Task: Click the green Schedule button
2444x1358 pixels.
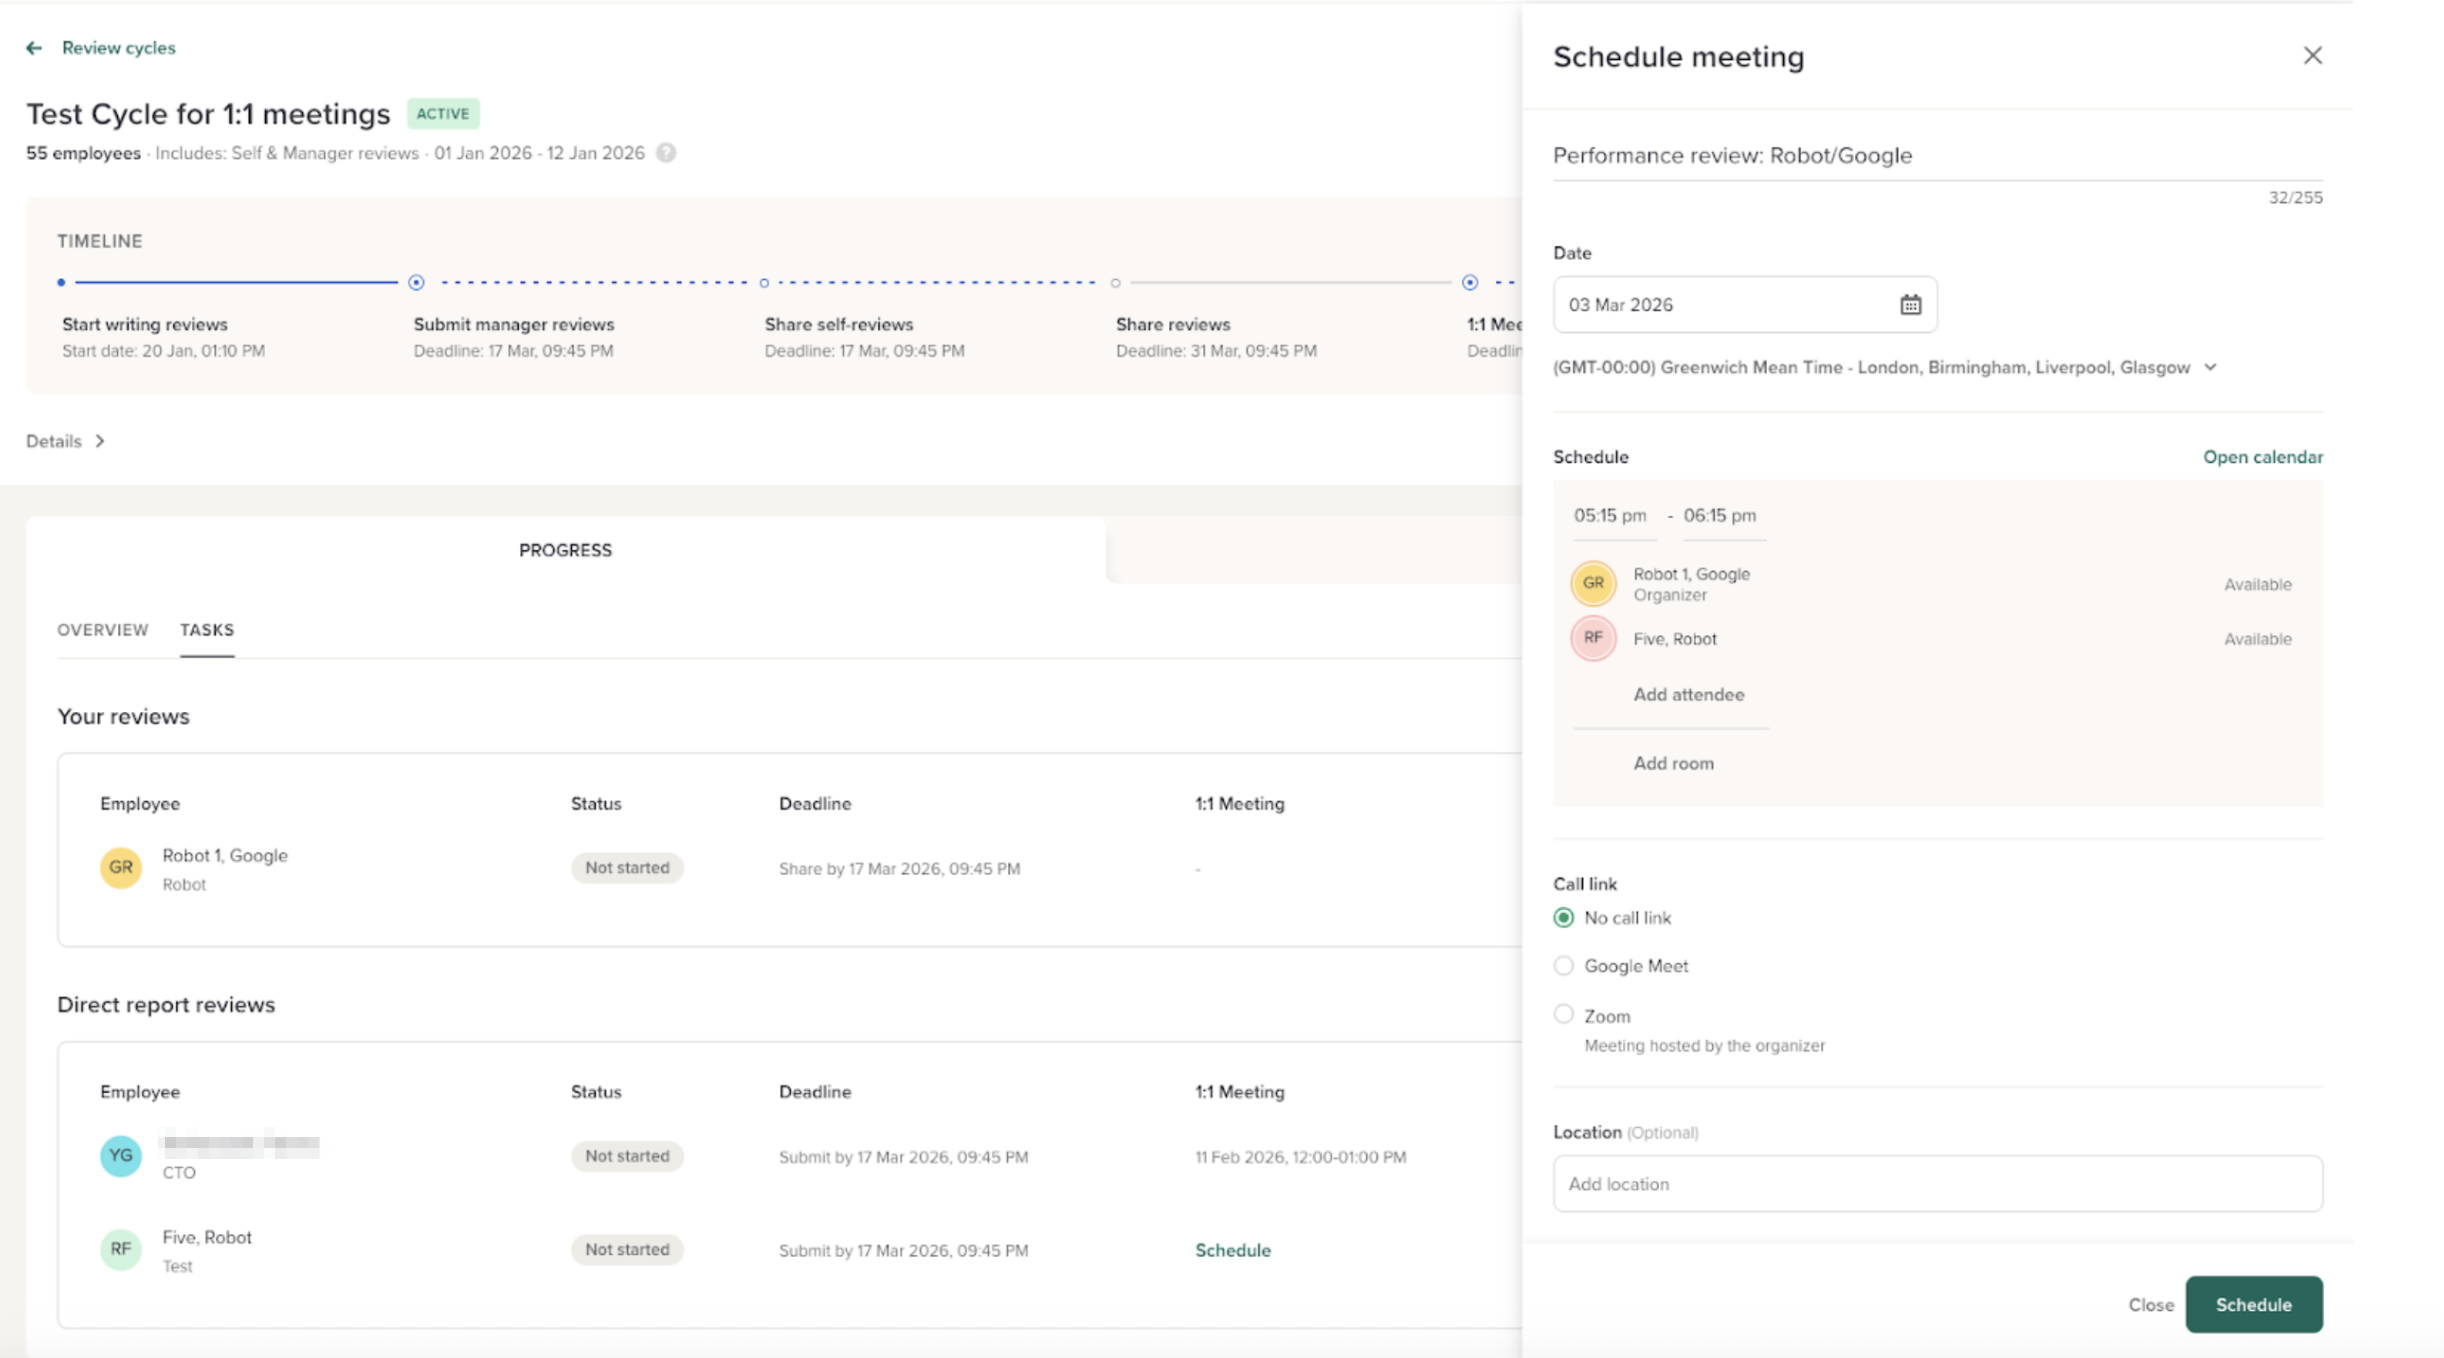Action: pos(2253,1304)
